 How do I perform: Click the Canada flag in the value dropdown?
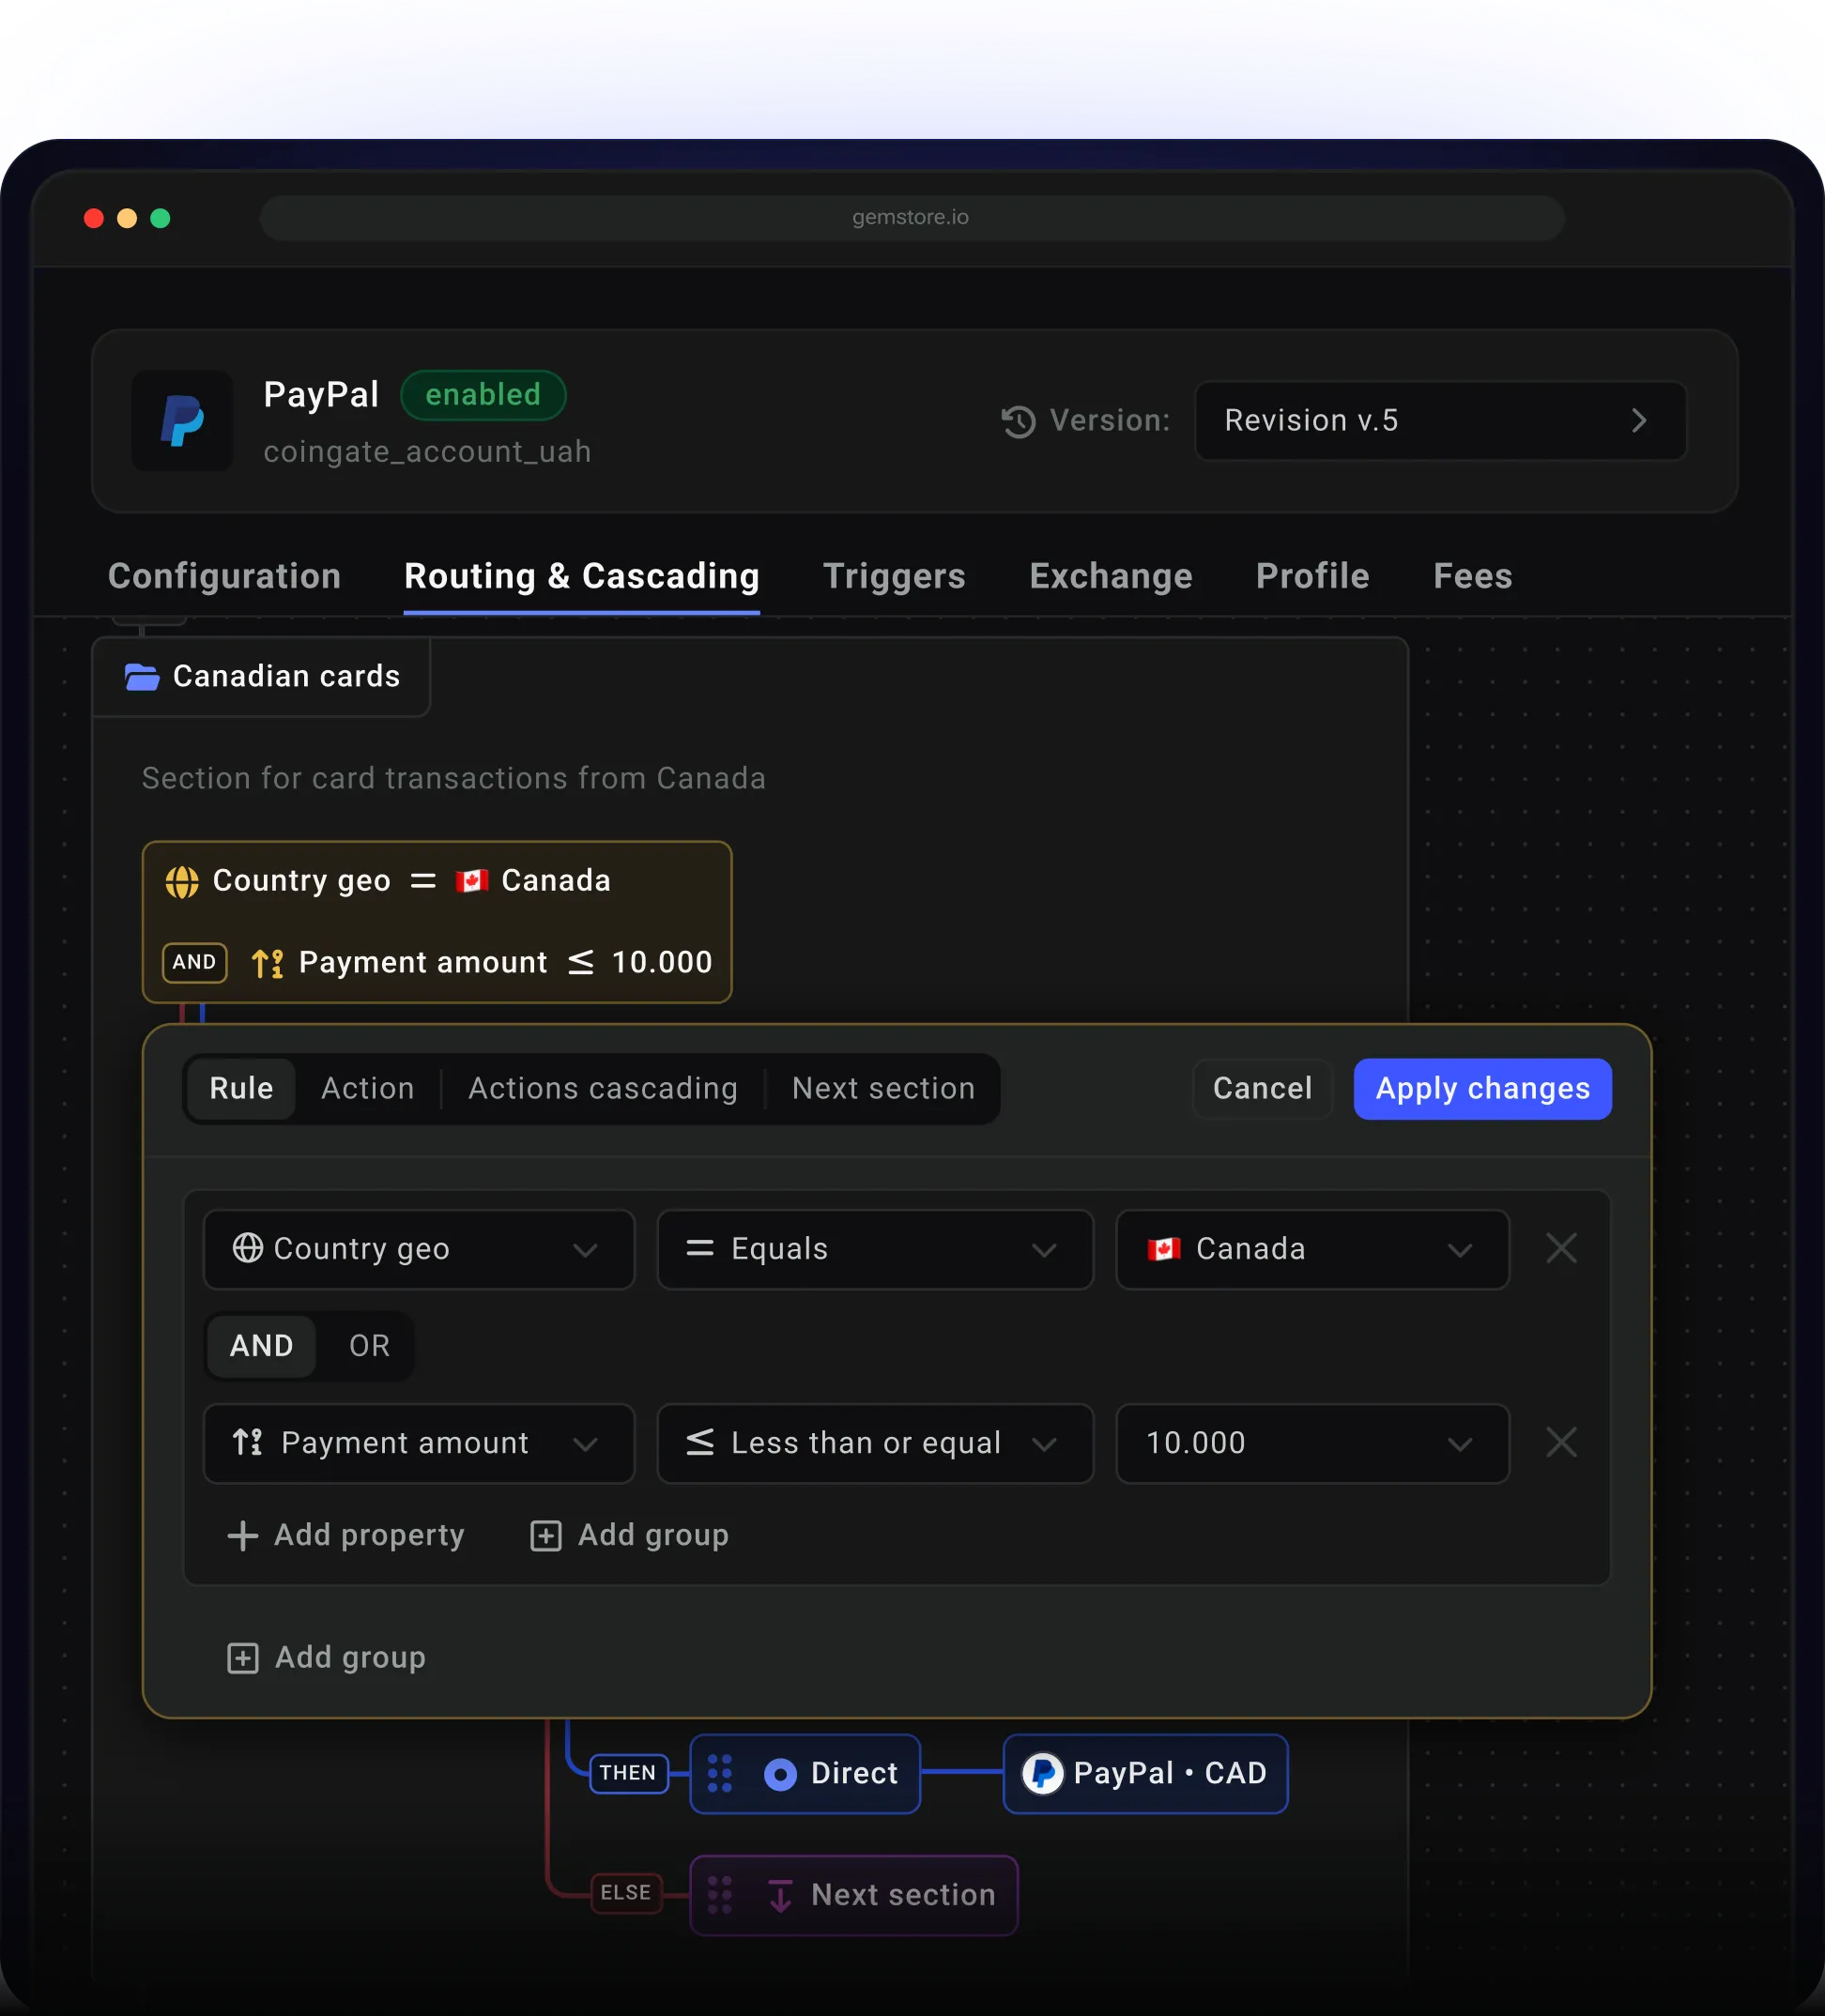[x=1164, y=1249]
